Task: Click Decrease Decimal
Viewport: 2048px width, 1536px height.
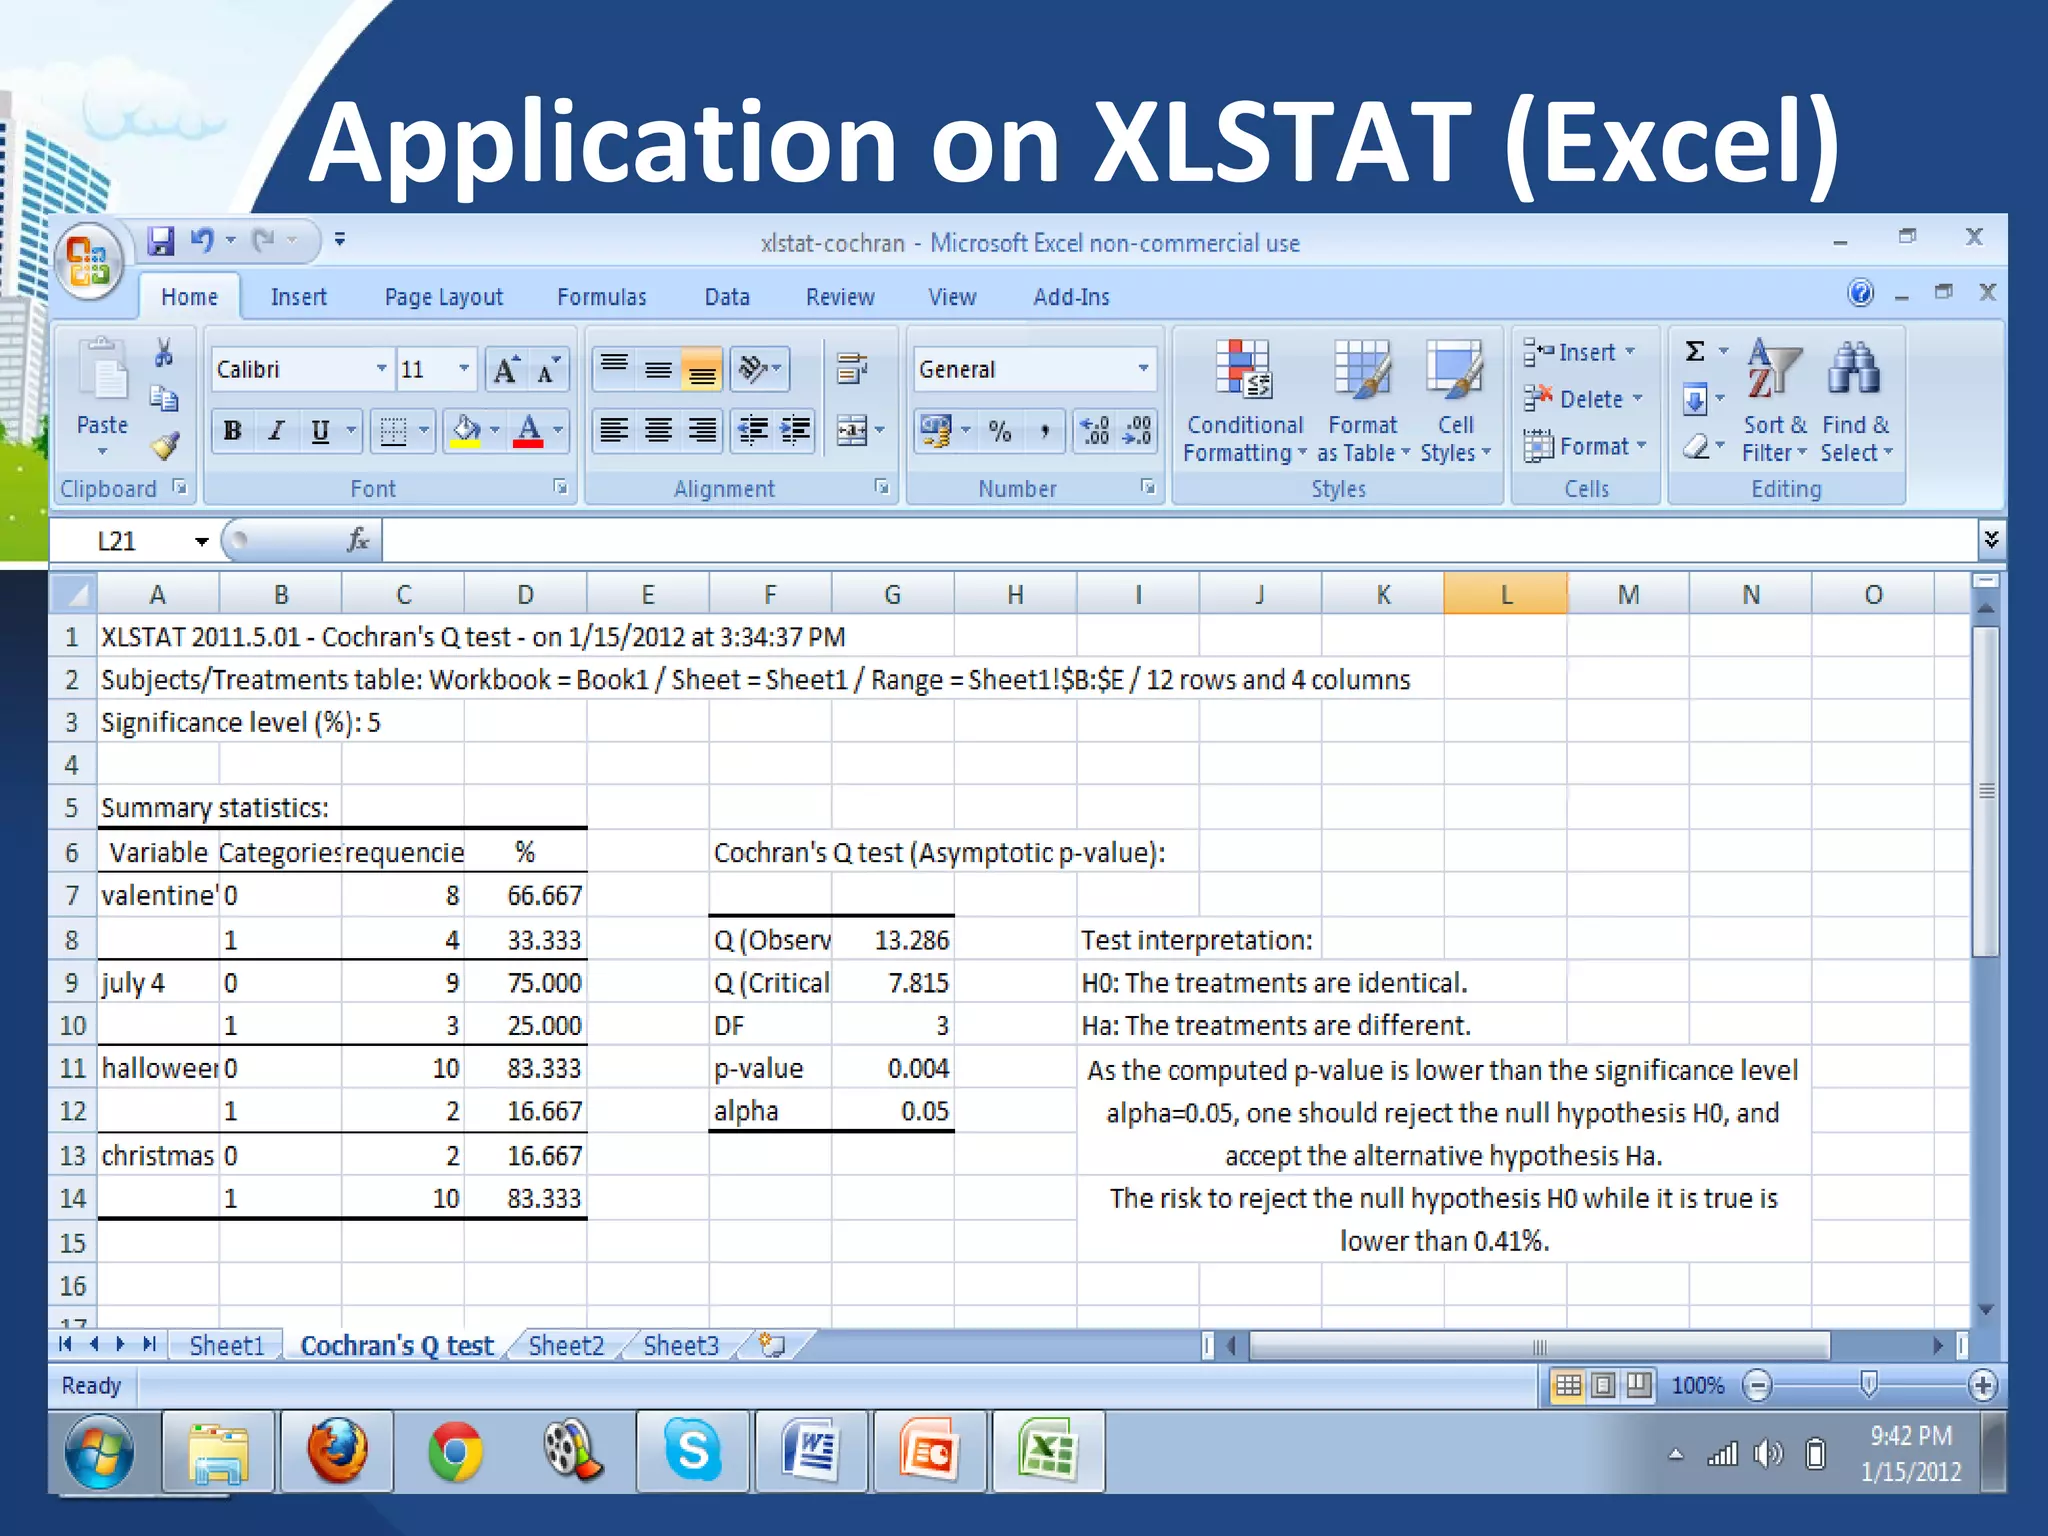Action: [x=1138, y=431]
